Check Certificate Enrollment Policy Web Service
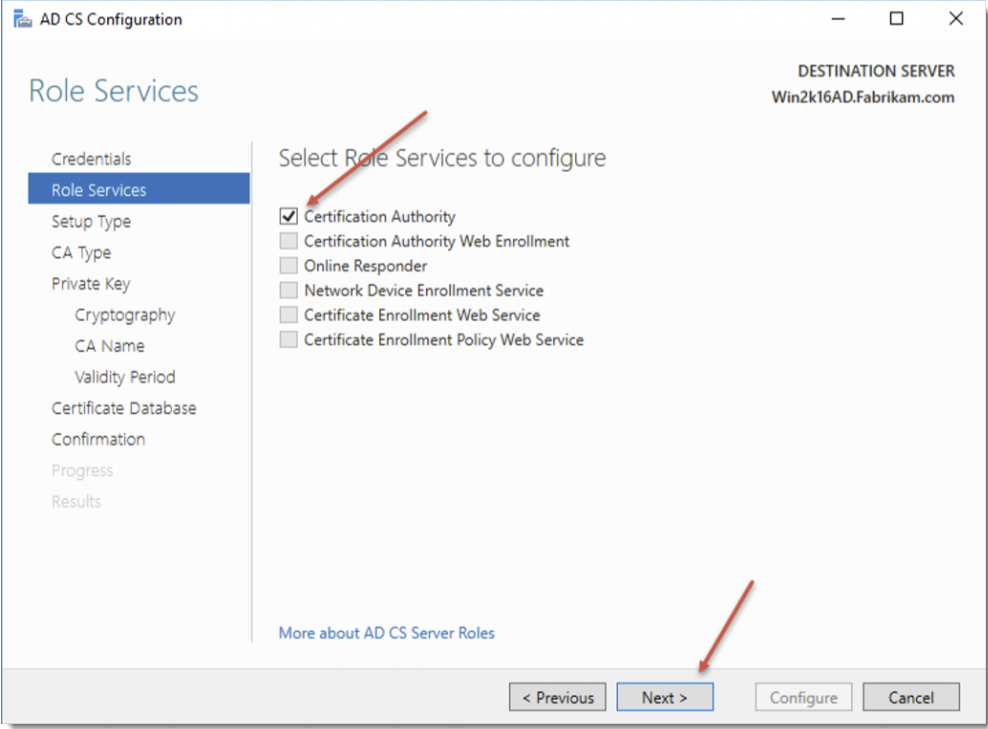The image size is (988, 729). [x=289, y=340]
